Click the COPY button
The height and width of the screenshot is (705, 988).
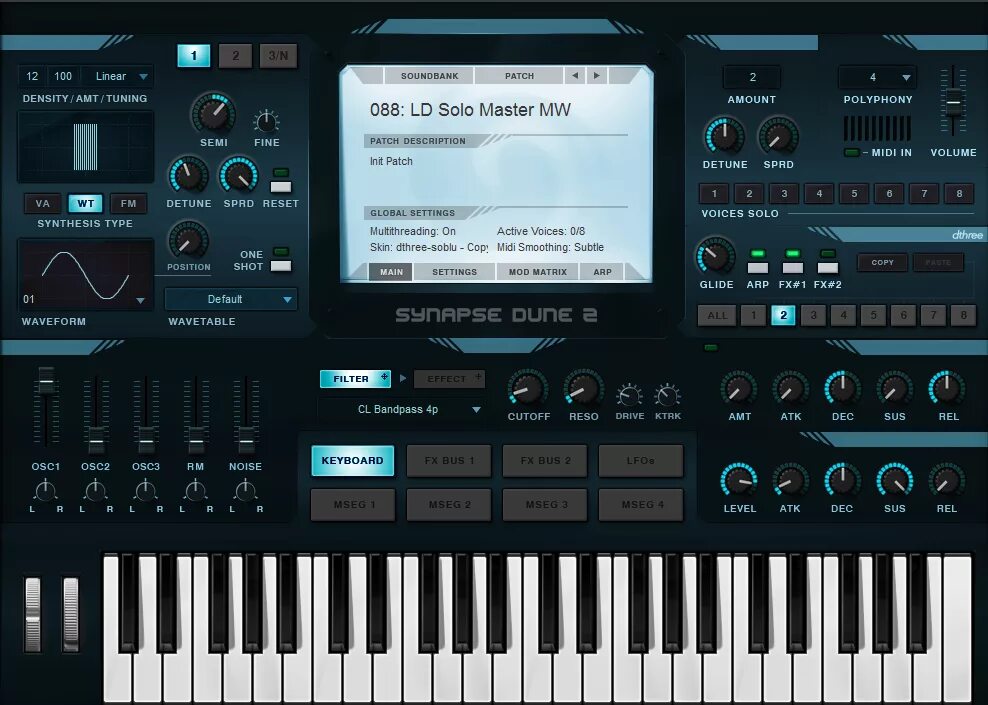point(882,262)
